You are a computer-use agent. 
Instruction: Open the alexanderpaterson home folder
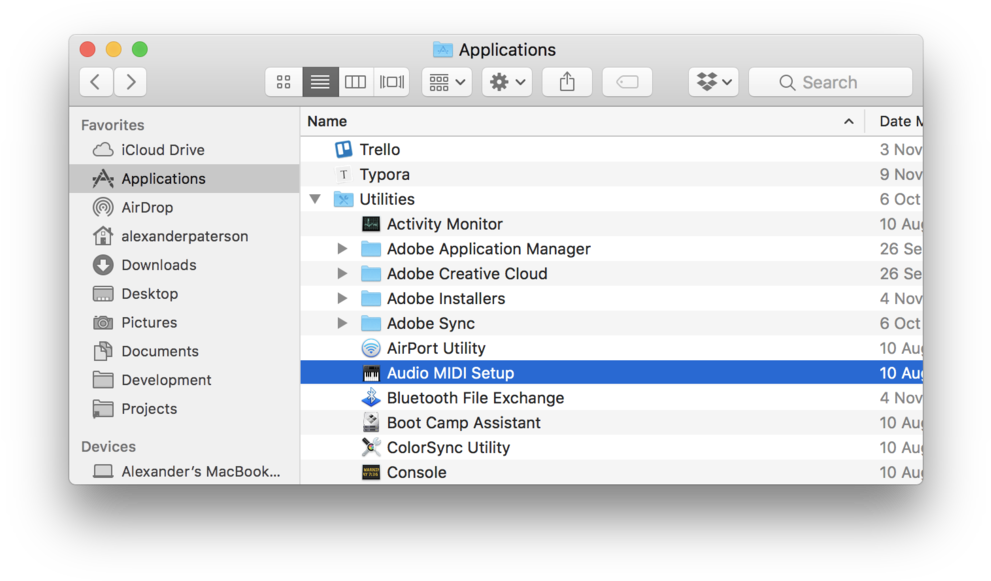pyautogui.click(x=184, y=236)
